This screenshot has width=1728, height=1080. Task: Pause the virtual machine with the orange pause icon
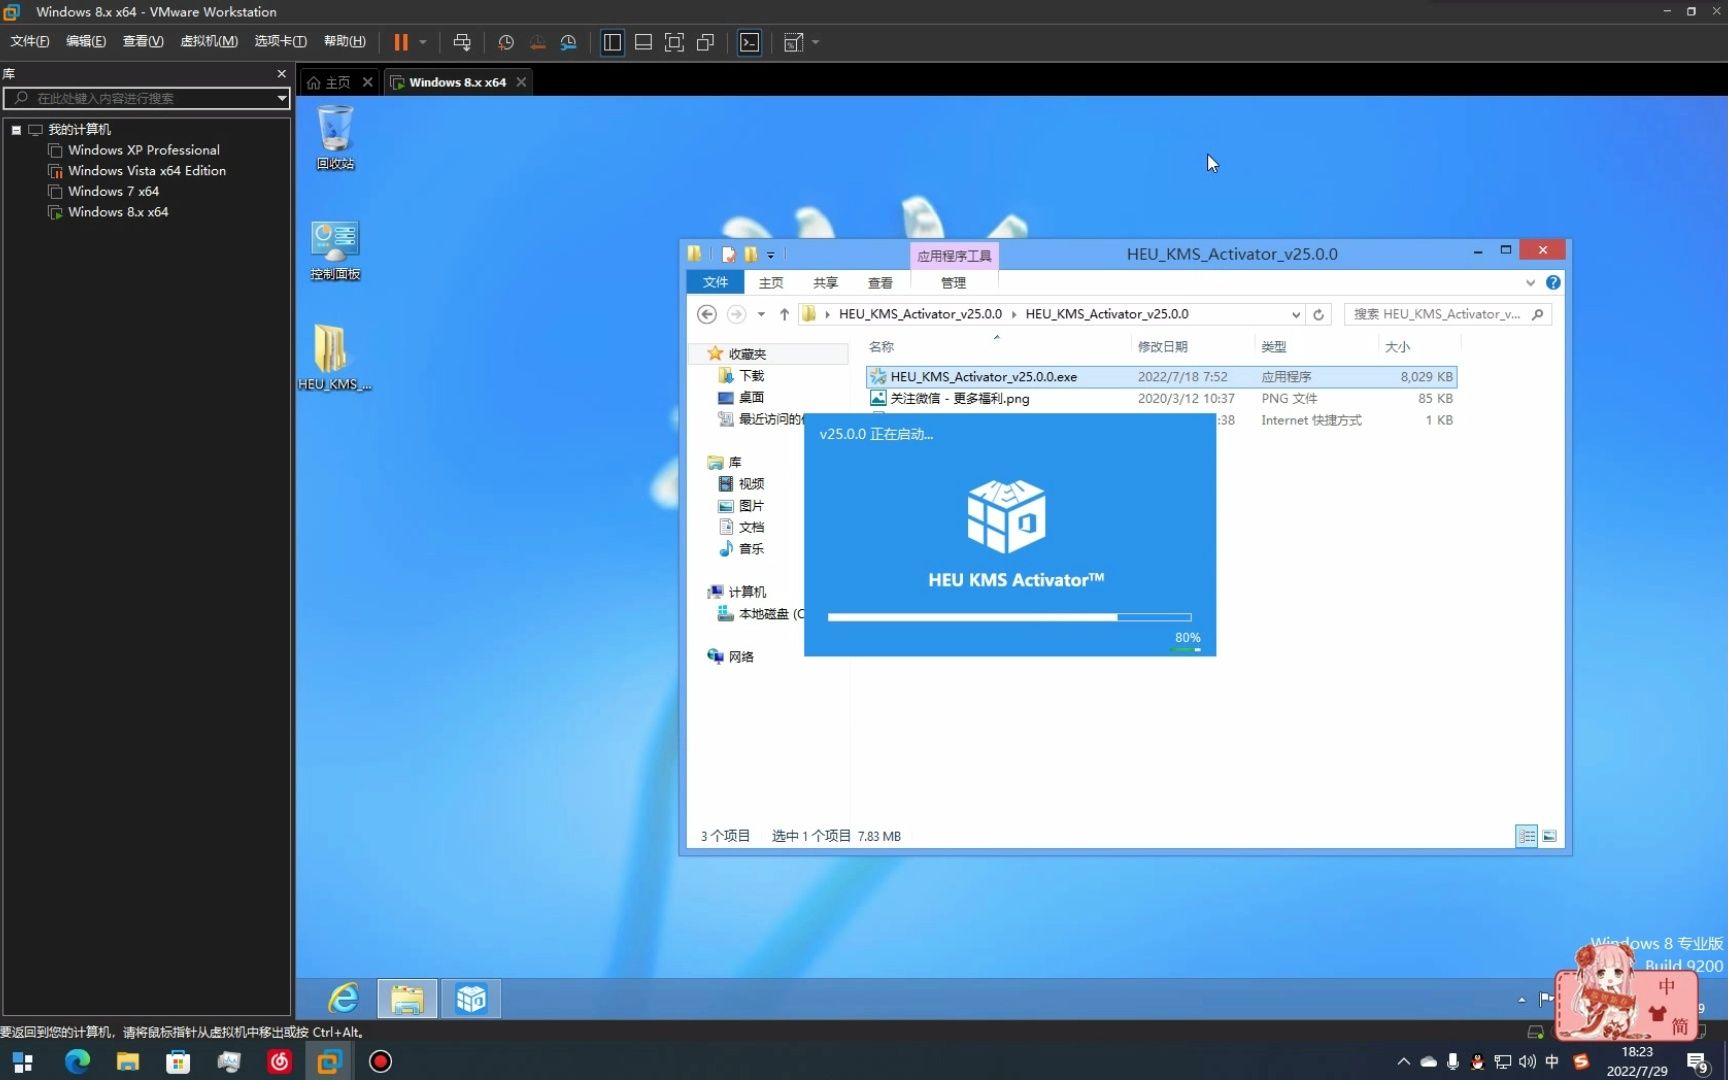[401, 42]
